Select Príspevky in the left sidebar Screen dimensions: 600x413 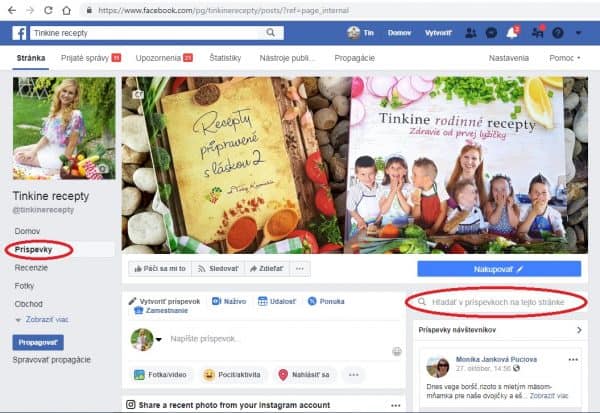point(33,250)
